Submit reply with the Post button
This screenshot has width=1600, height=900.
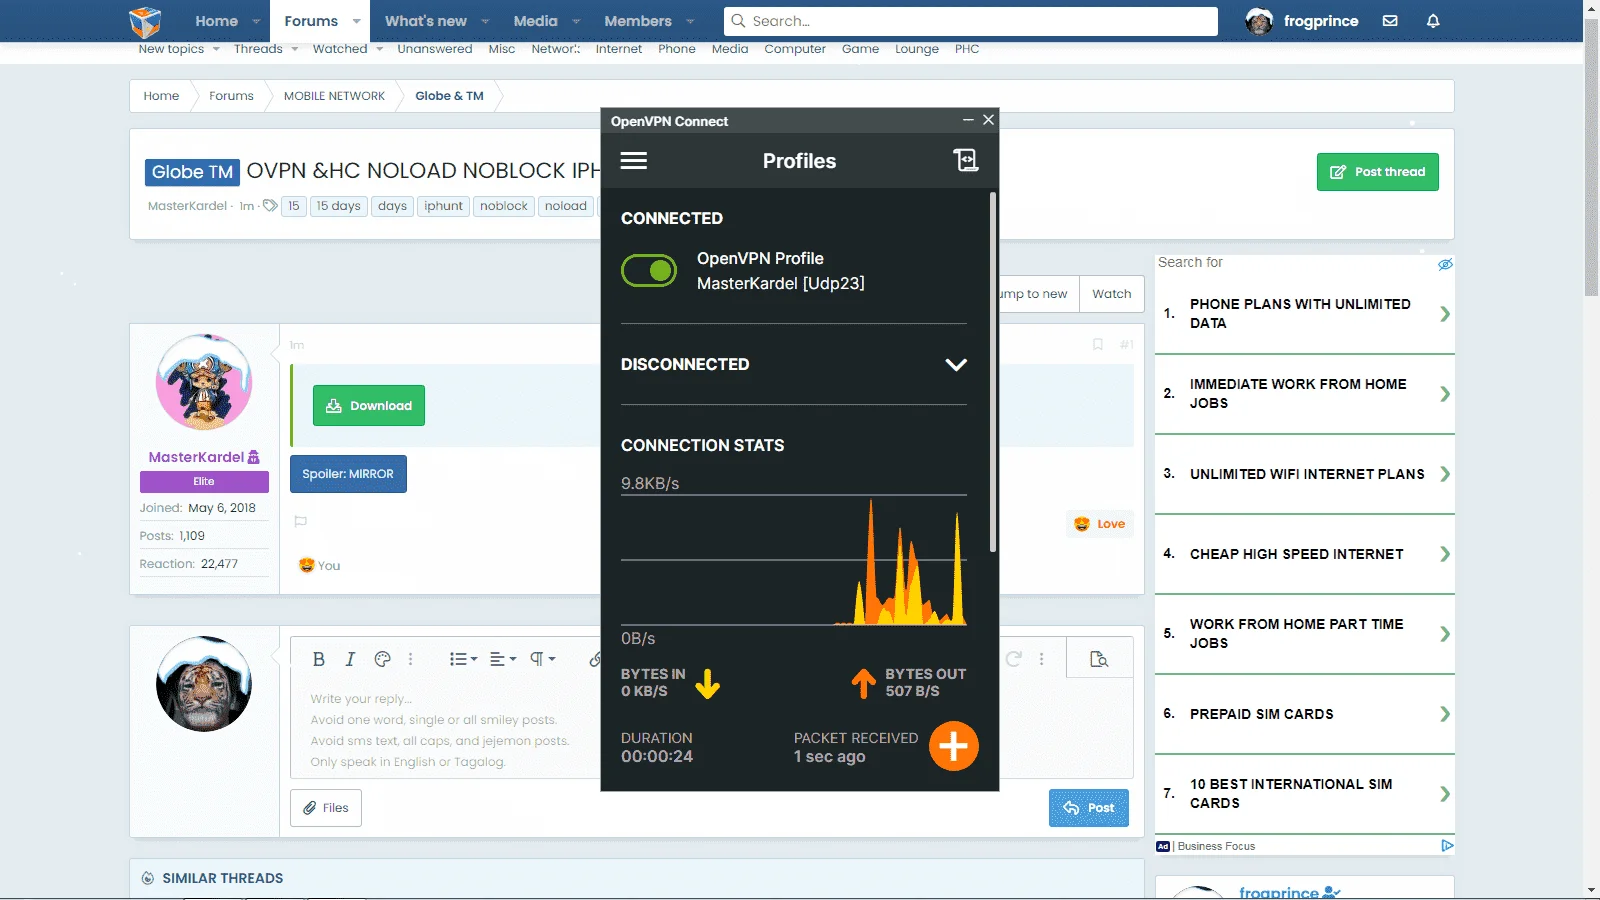click(1089, 808)
